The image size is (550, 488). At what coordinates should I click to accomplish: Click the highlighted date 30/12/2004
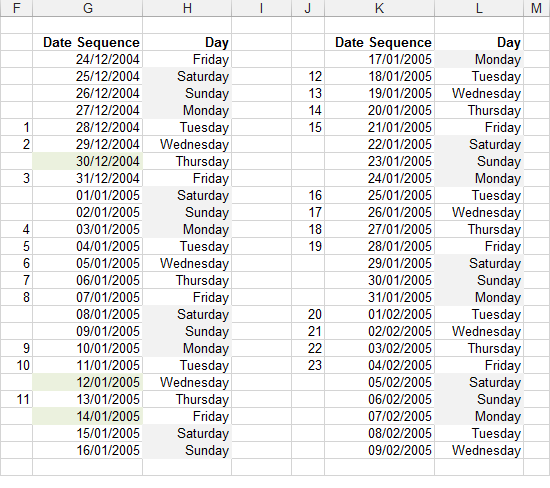[x=87, y=161]
